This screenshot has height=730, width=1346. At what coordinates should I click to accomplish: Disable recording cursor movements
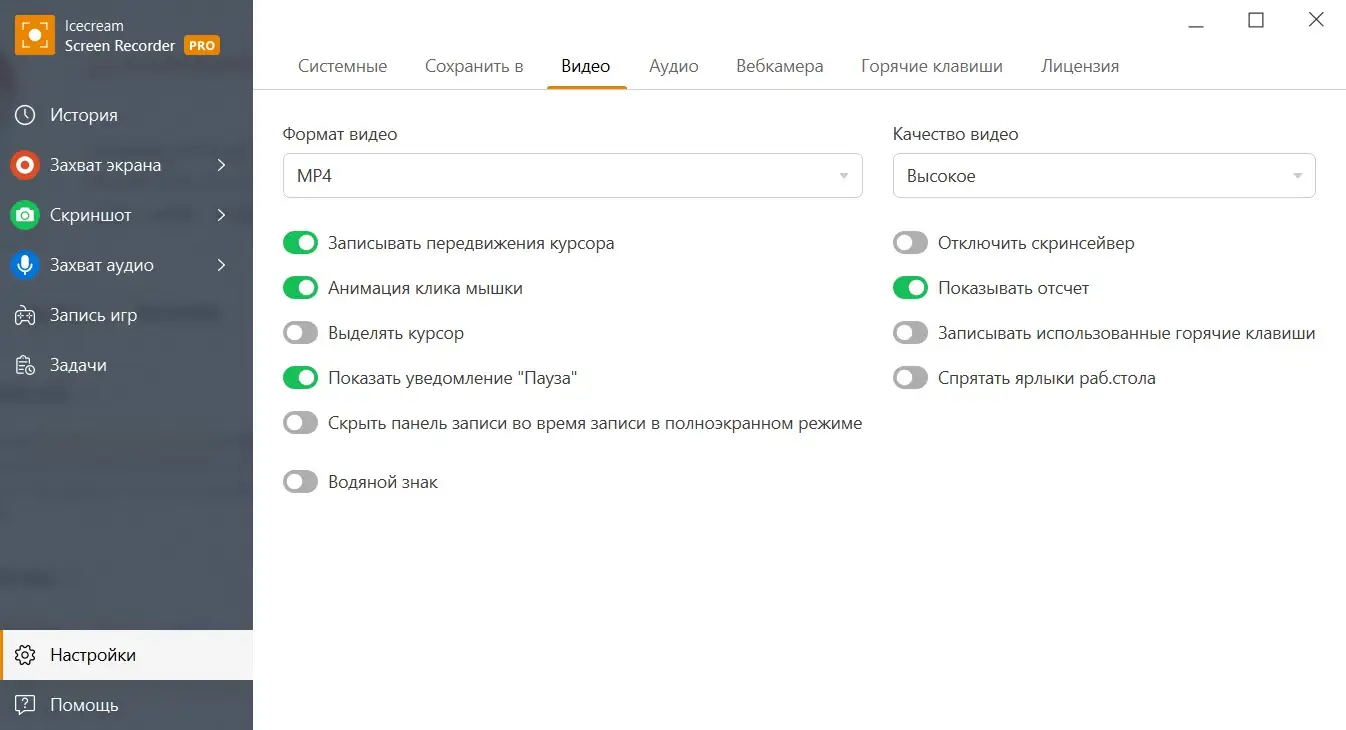tap(300, 242)
